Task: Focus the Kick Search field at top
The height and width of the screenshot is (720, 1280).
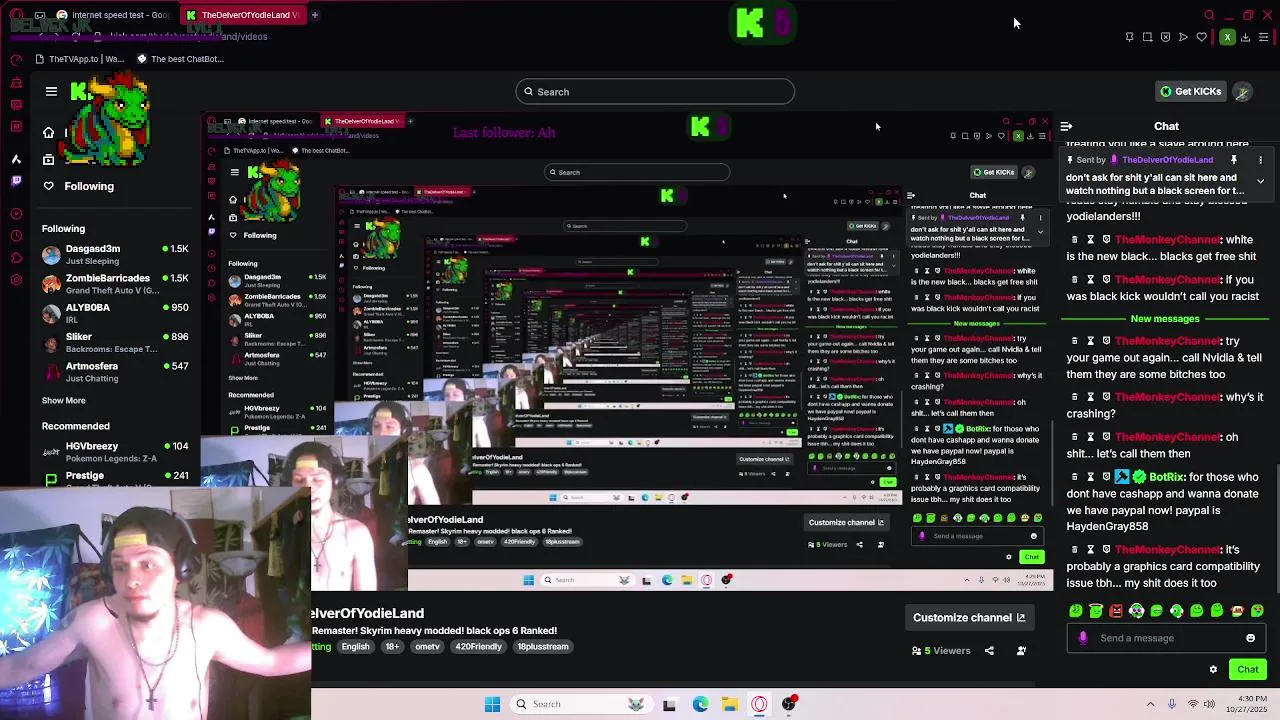Action: pos(655,92)
